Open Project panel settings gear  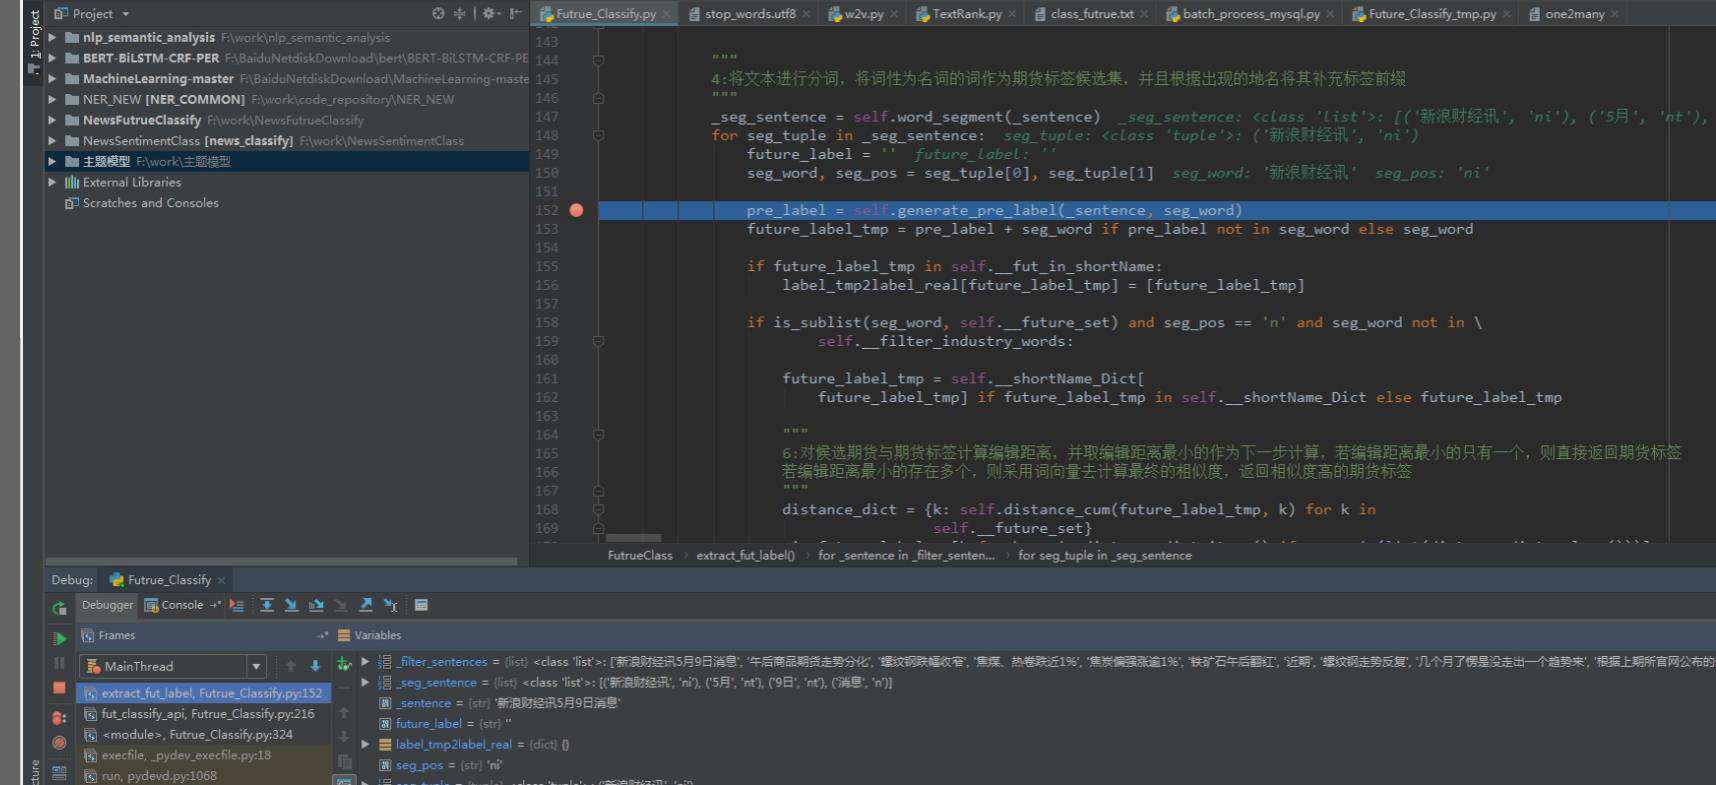click(490, 13)
